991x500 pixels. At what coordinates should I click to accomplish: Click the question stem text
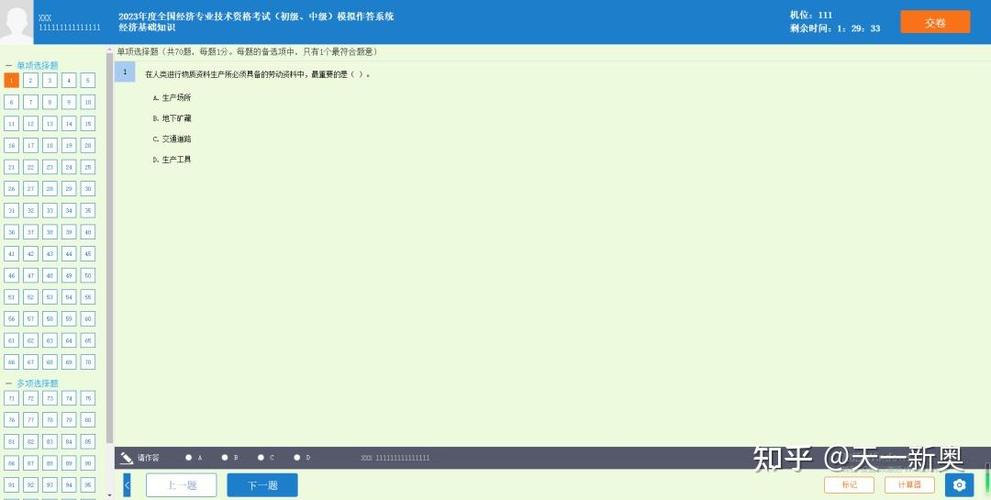click(257, 74)
